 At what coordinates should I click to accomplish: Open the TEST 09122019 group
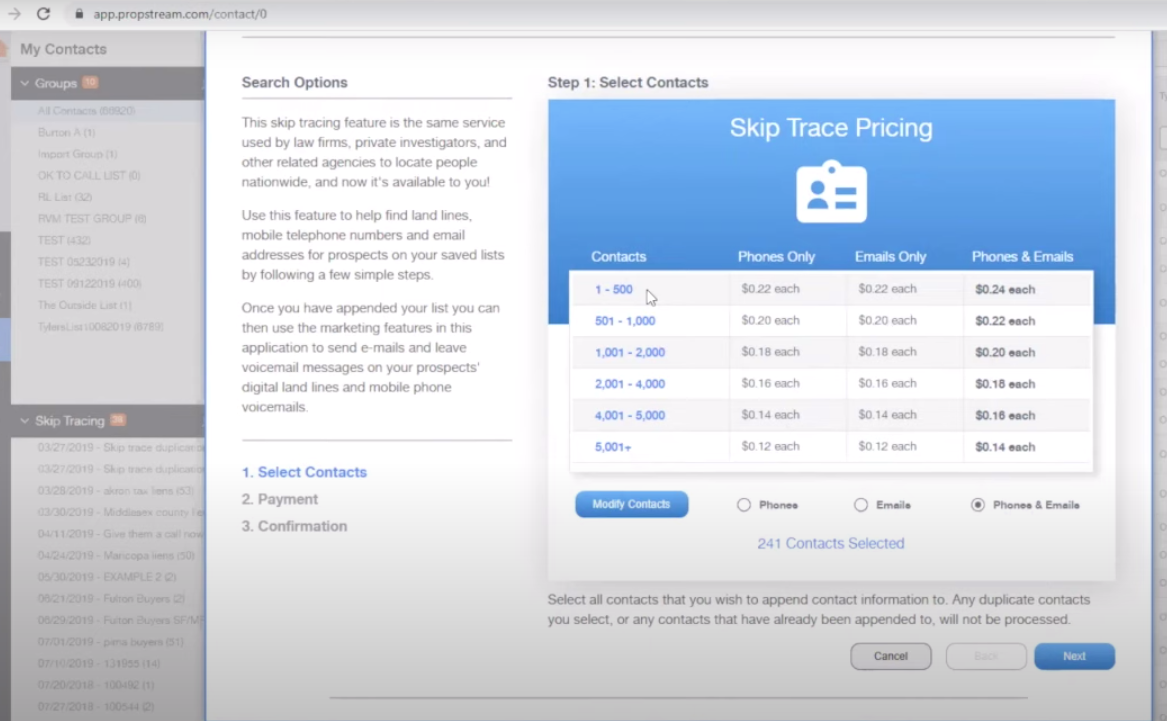point(89,283)
